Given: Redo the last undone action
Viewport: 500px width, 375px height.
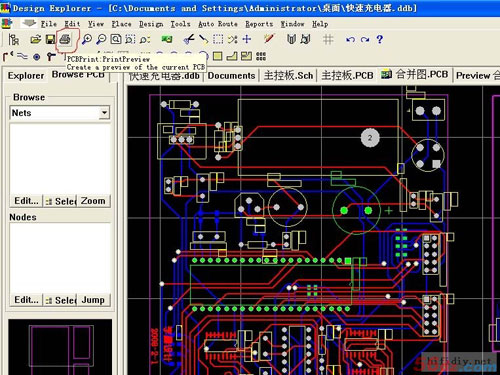Looking at the screenshot, I should pyautogui.click(x=365, y=40).
